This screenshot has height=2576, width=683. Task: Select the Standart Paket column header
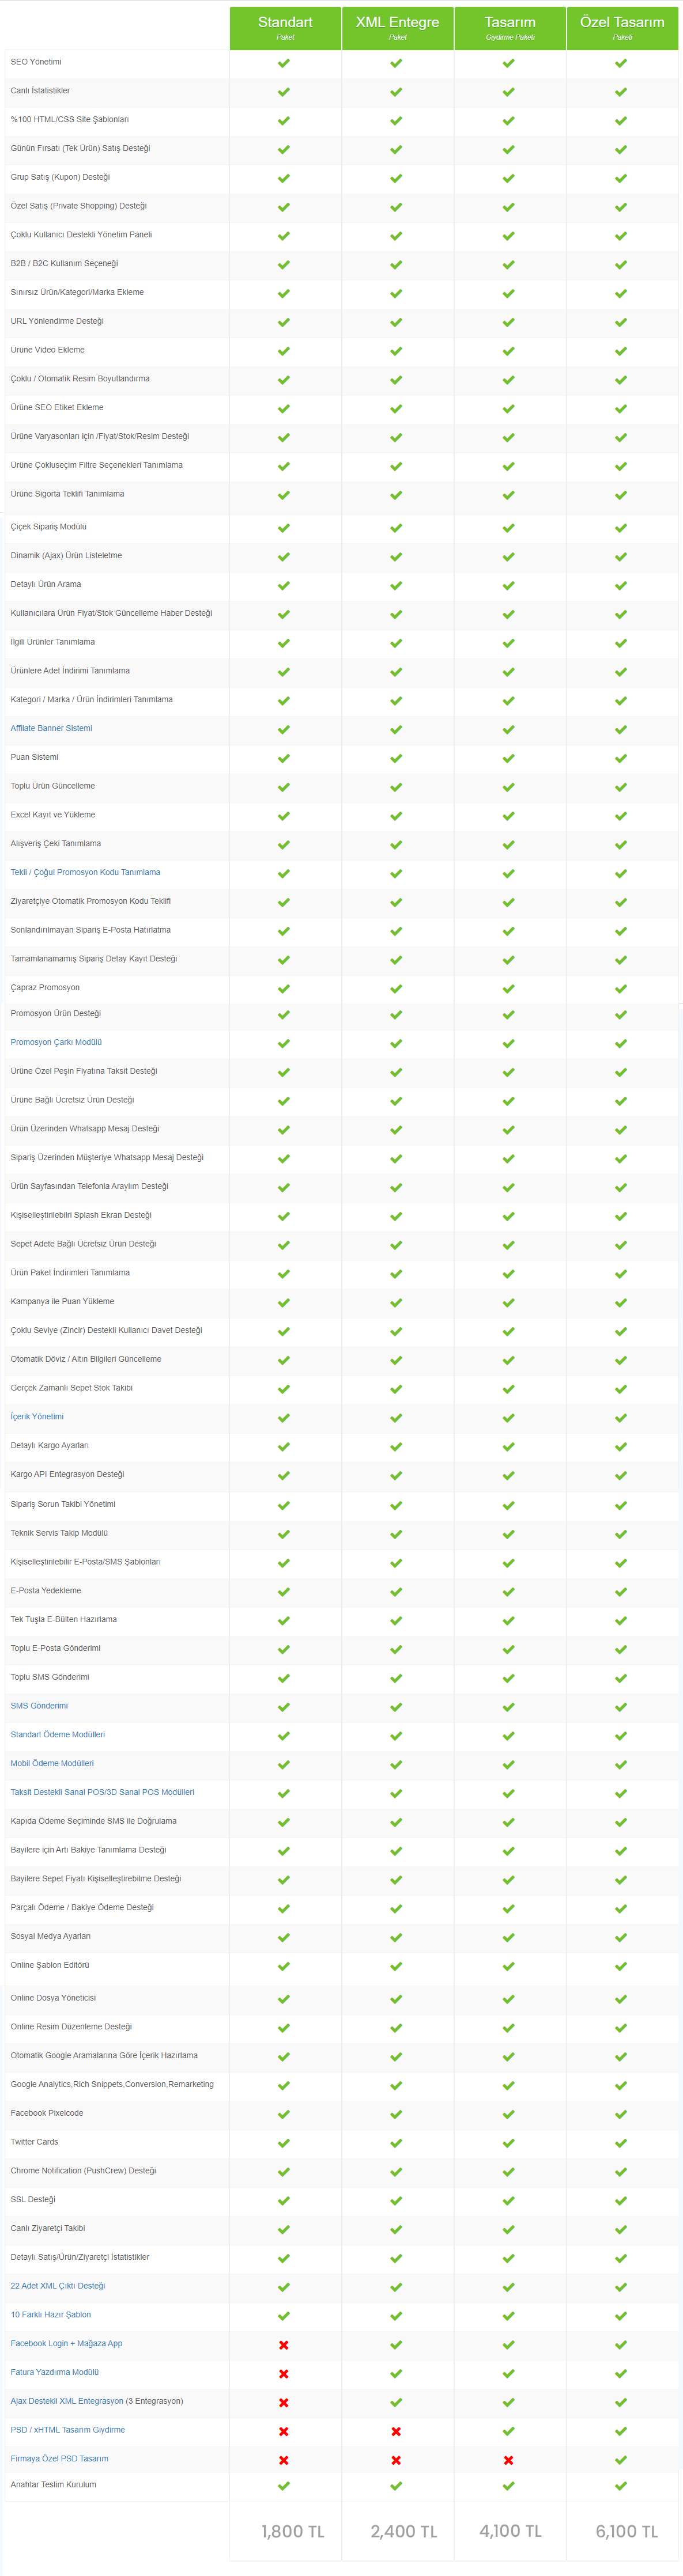click(285, 28)
